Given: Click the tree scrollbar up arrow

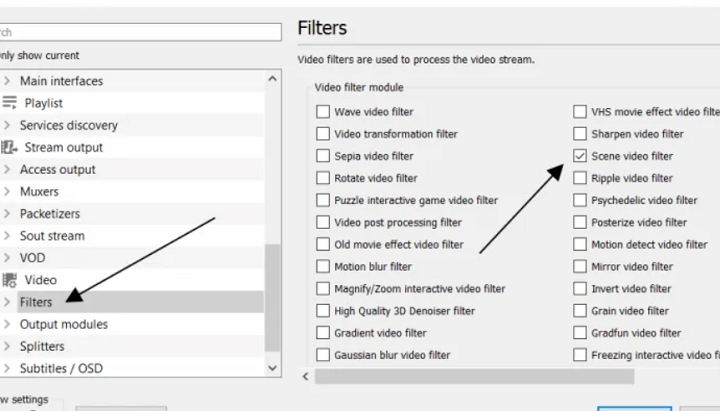Looking at the screenshot, I should click(272, 79).
